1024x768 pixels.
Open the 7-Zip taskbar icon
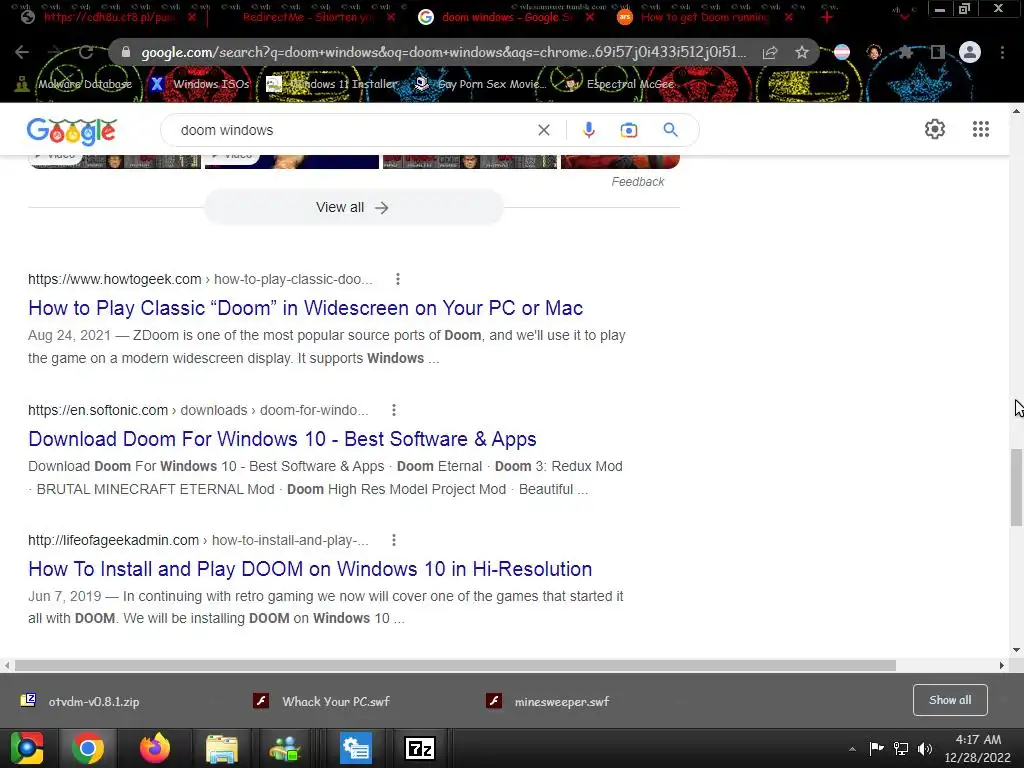coord(420,748)
